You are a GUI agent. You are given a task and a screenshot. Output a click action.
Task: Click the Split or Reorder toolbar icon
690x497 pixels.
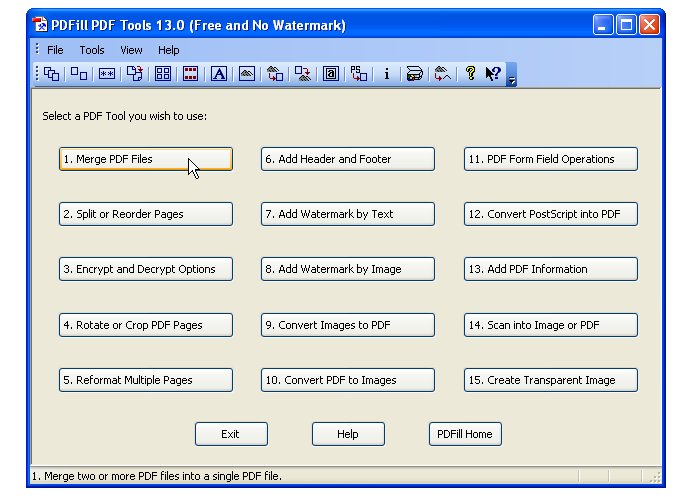[x=79, y=74]
